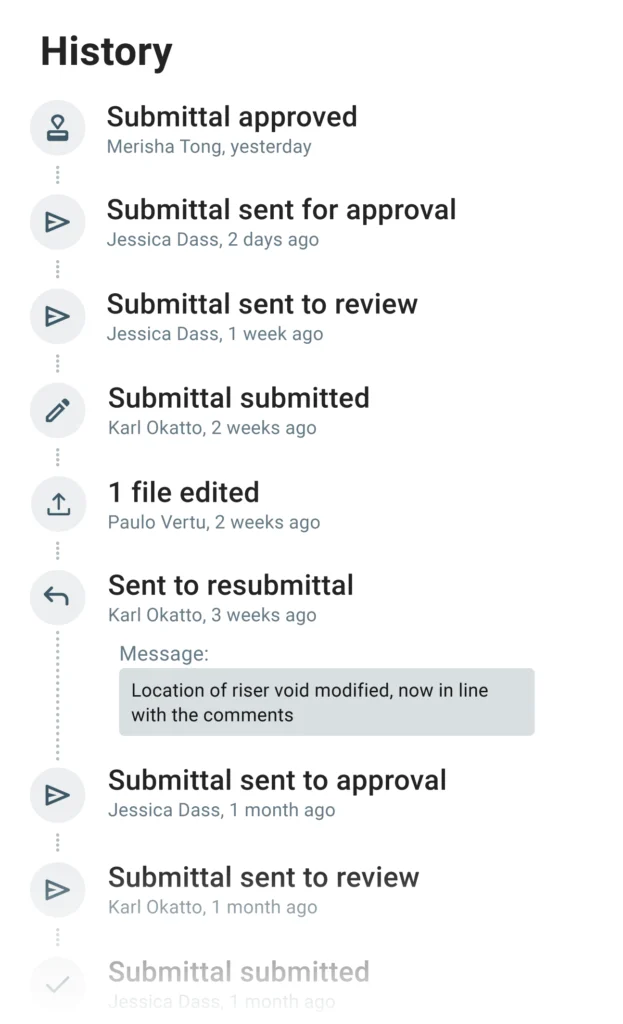The image size is (623, 1024).
Task: Click send icon beside Karl Okatto 1 month ago entry
Action: tap(57, 889)
